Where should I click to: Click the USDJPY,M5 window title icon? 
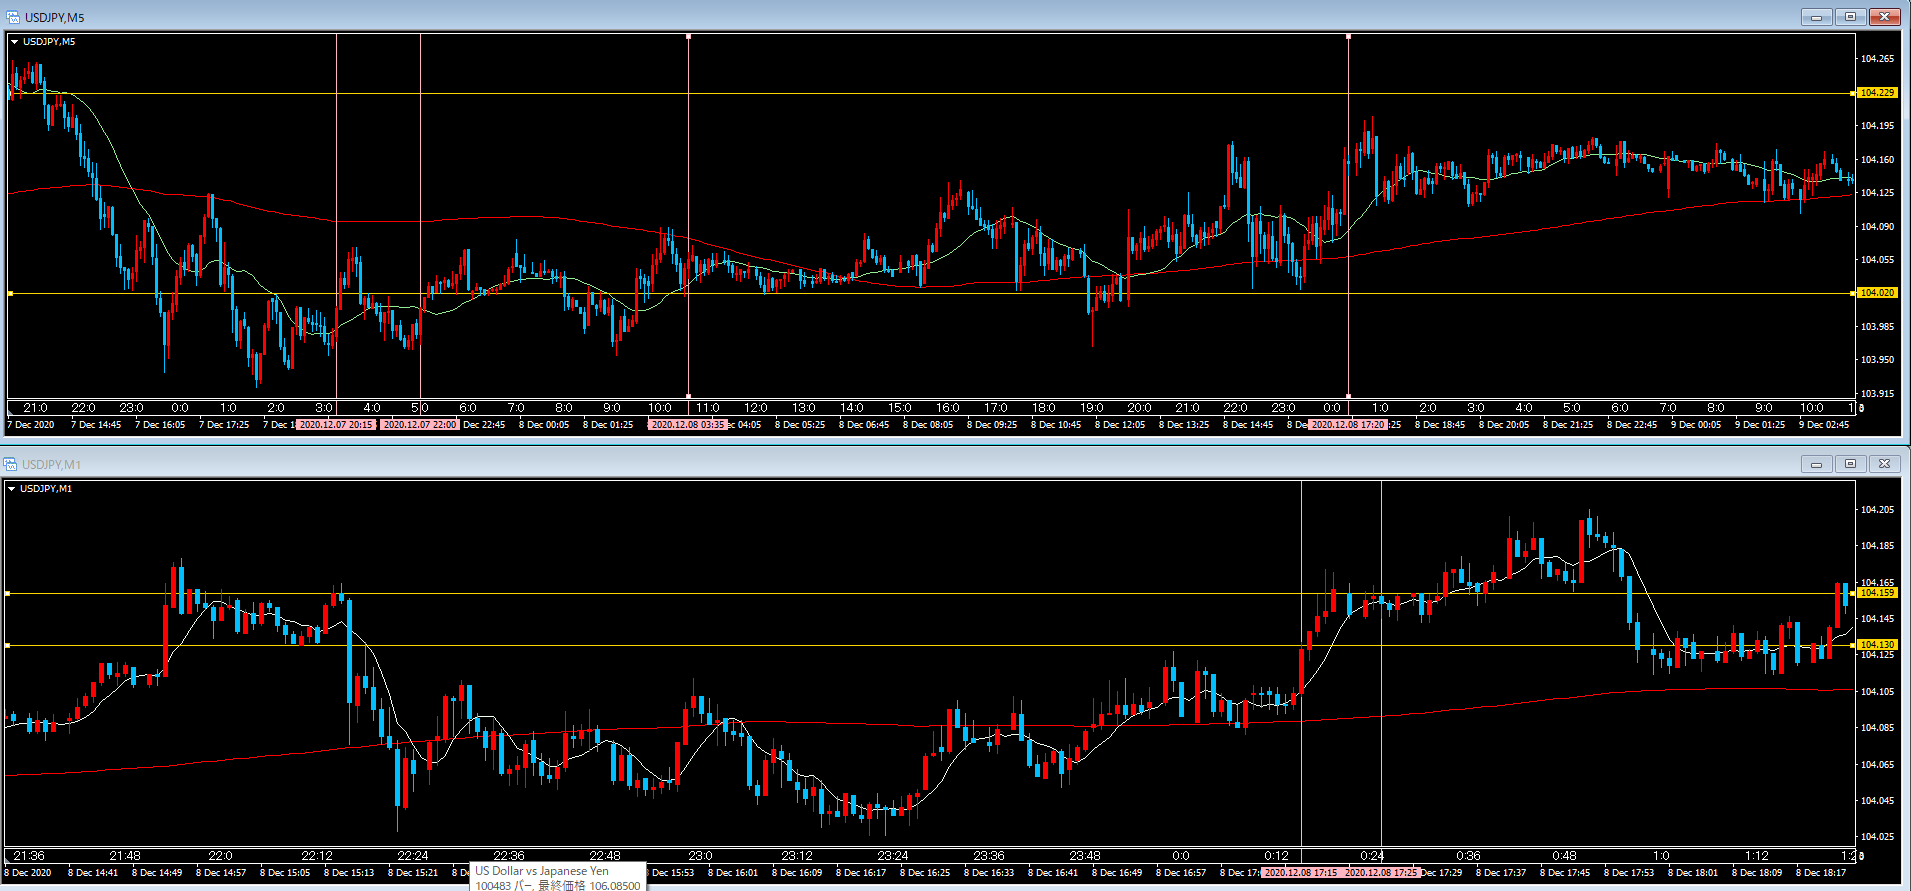coord(12,17)
